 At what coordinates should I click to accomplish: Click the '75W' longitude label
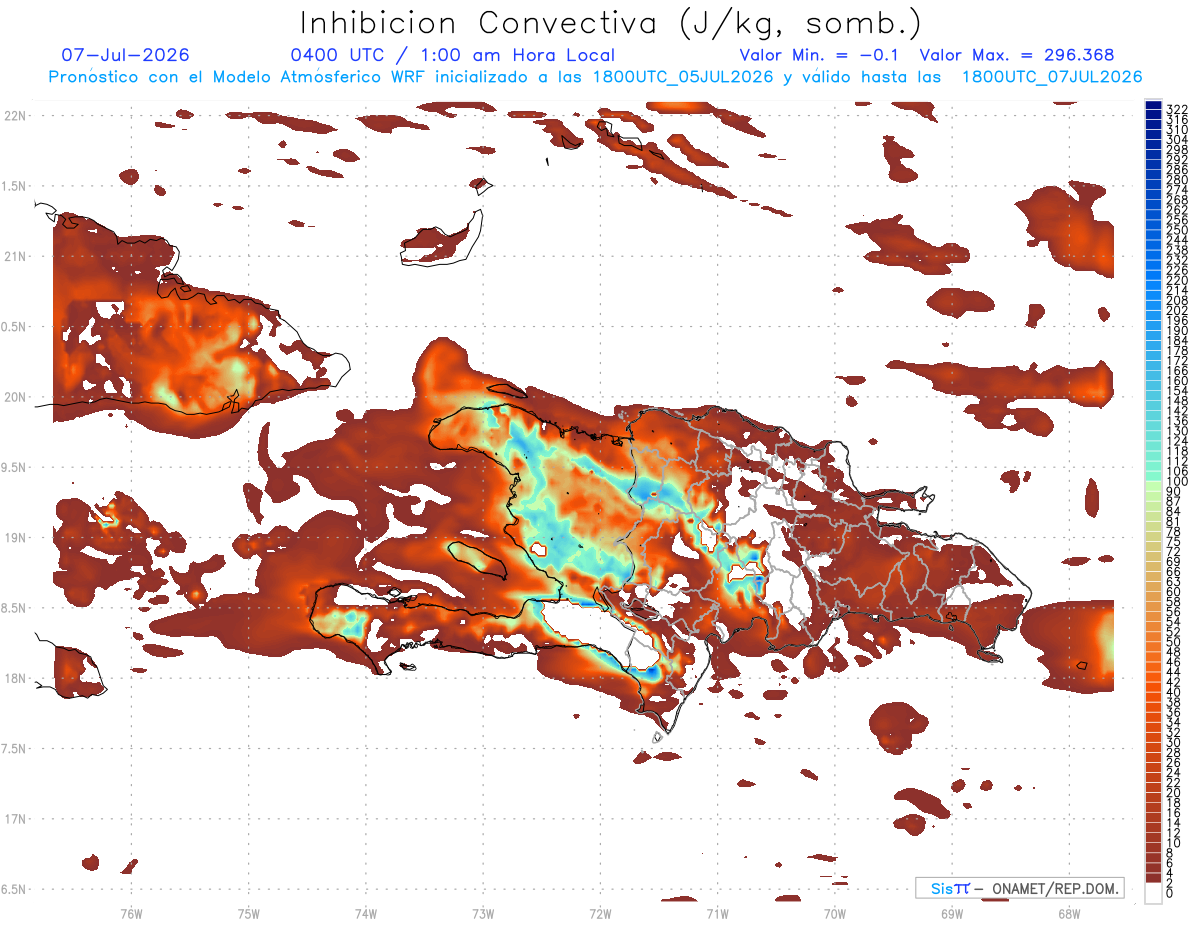(249, 914)
